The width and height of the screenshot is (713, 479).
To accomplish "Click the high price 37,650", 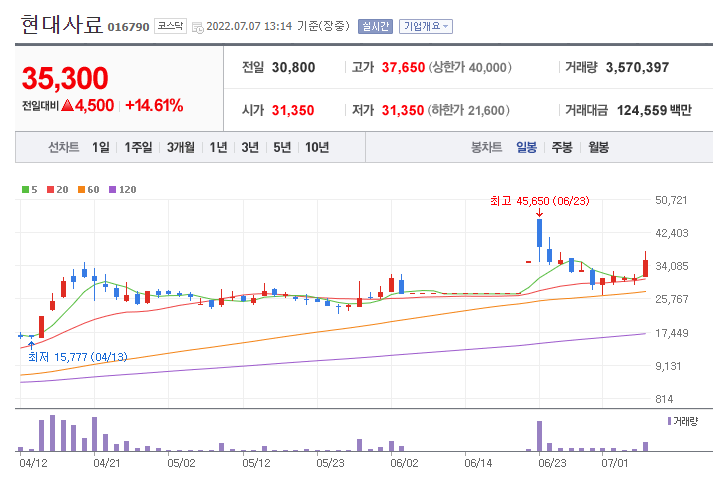I will click(403, 67).
